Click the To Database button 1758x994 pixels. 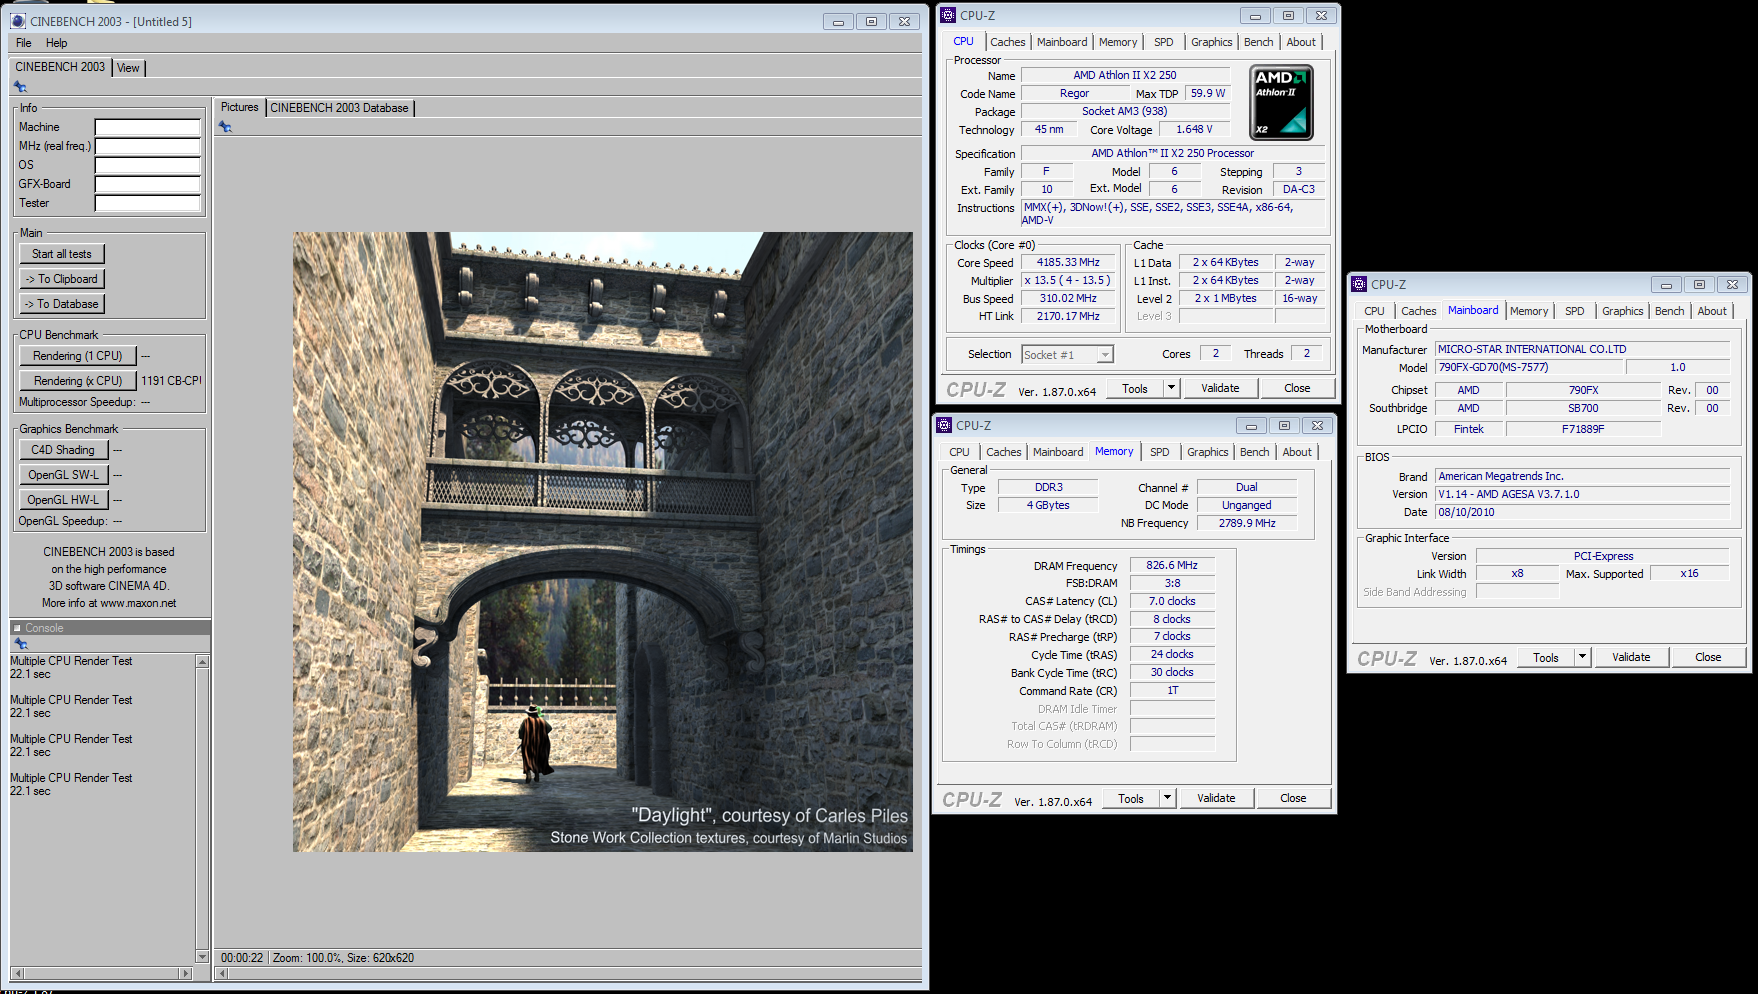coord(62,304)
